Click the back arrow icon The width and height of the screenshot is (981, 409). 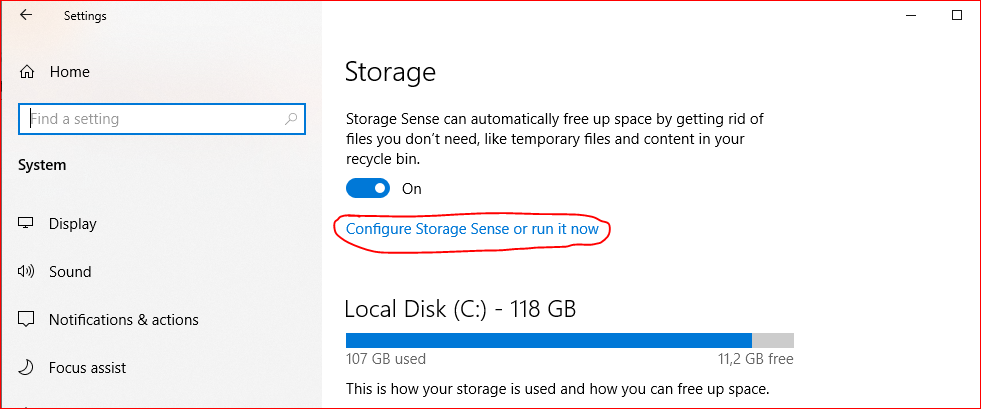click(26, 15)
